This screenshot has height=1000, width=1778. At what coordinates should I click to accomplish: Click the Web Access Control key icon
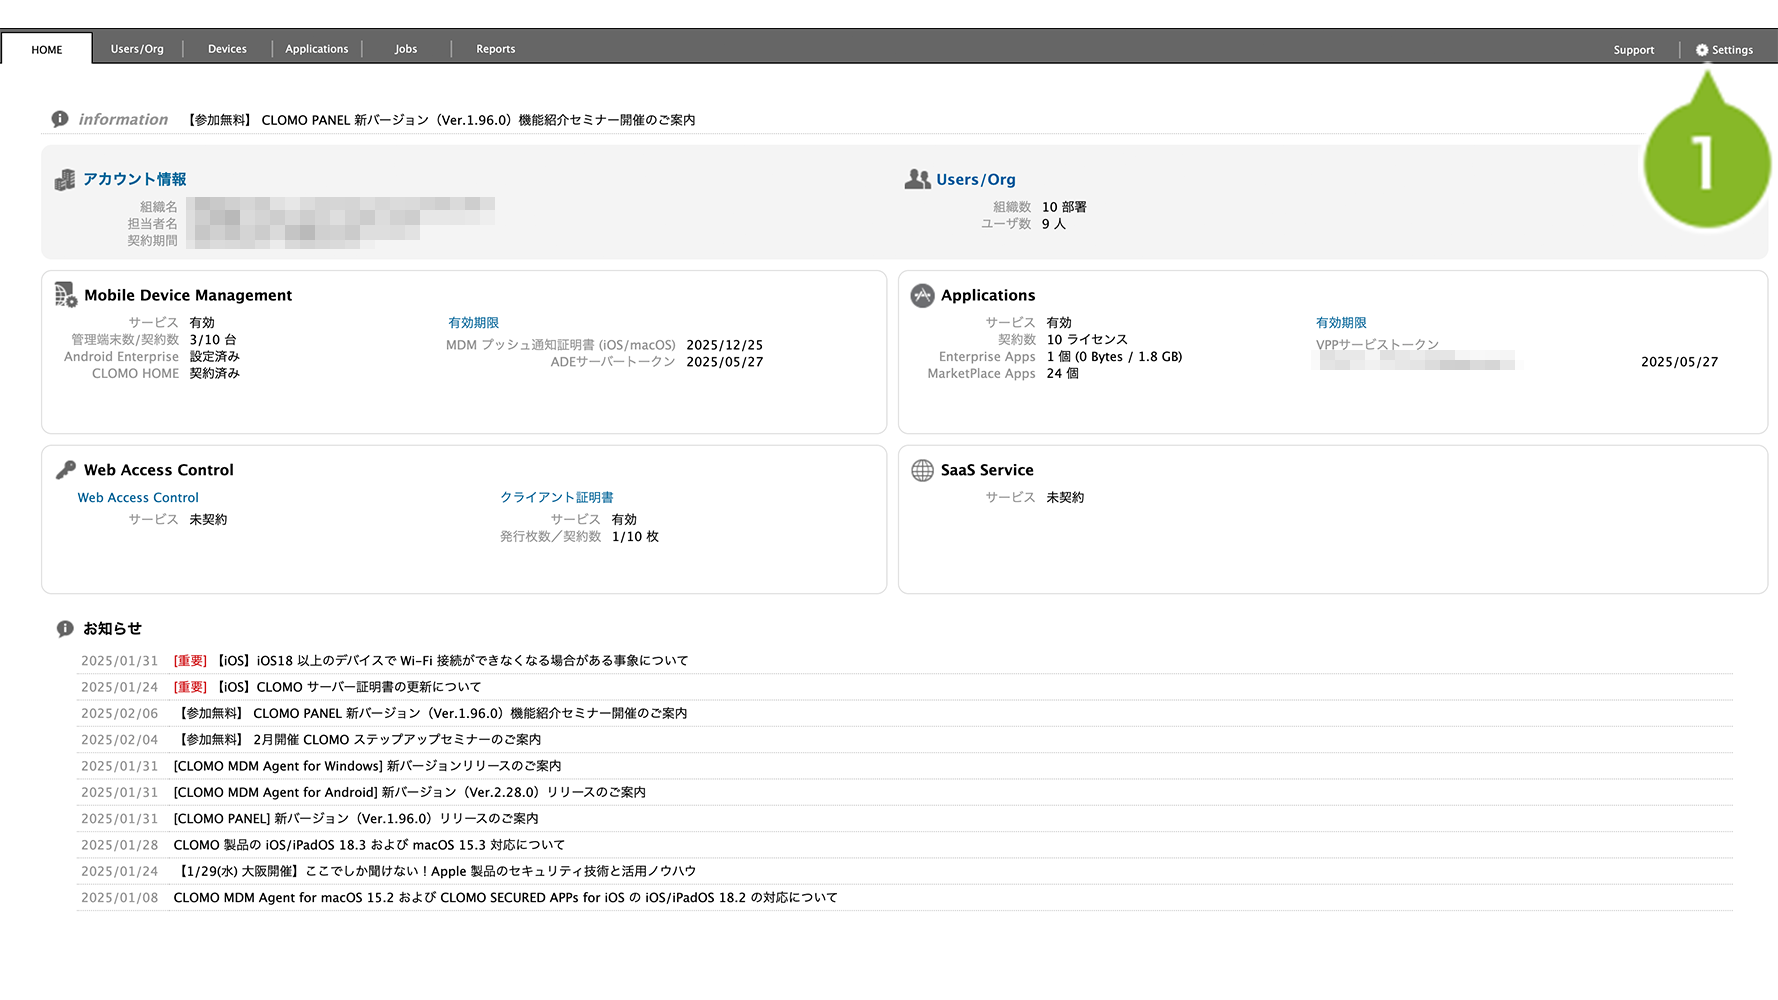(x=66, y=470)
